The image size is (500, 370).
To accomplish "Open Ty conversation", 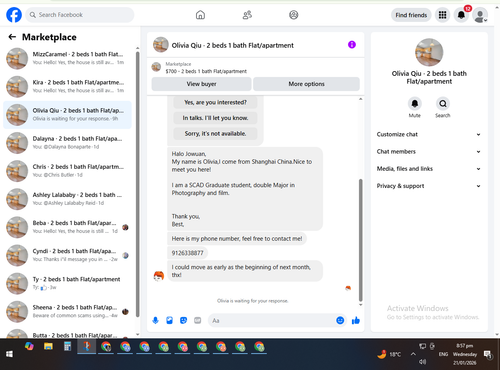I will coord(67,283).
